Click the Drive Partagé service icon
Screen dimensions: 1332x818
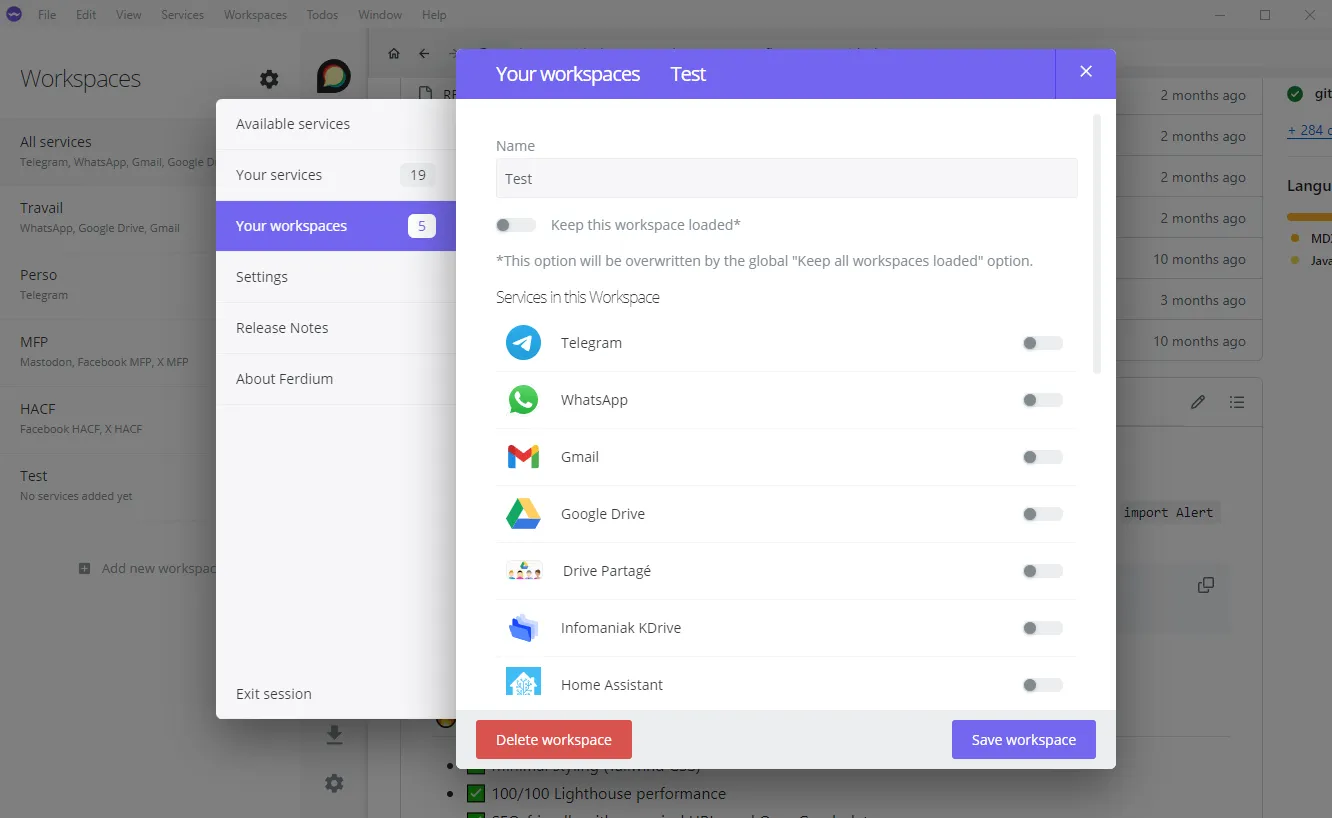(x=524, y=571)
